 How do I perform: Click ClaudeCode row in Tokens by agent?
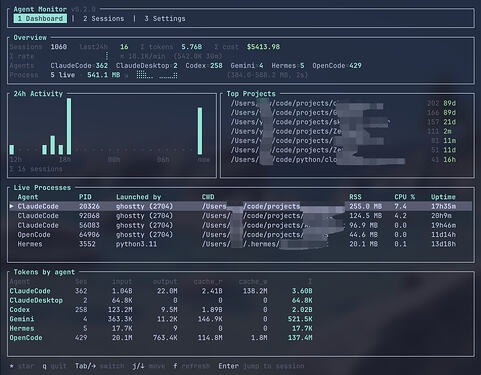tap(161, 291)
